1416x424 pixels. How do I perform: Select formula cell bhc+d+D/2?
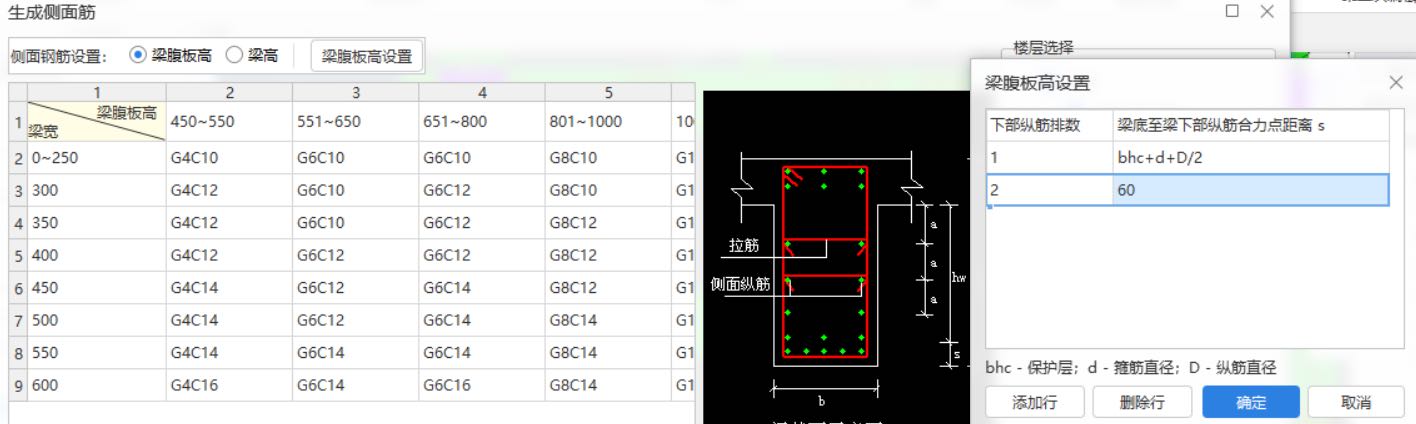click(x=1250, y=157)
